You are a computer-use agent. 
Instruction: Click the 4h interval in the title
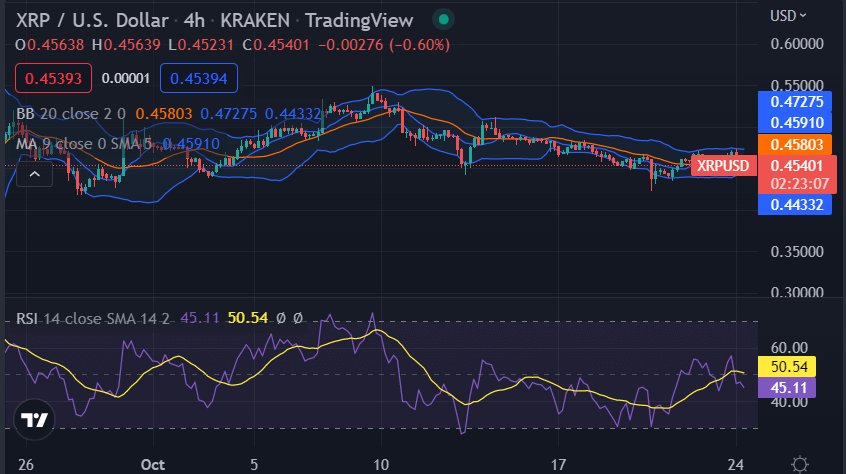[194, 20]
